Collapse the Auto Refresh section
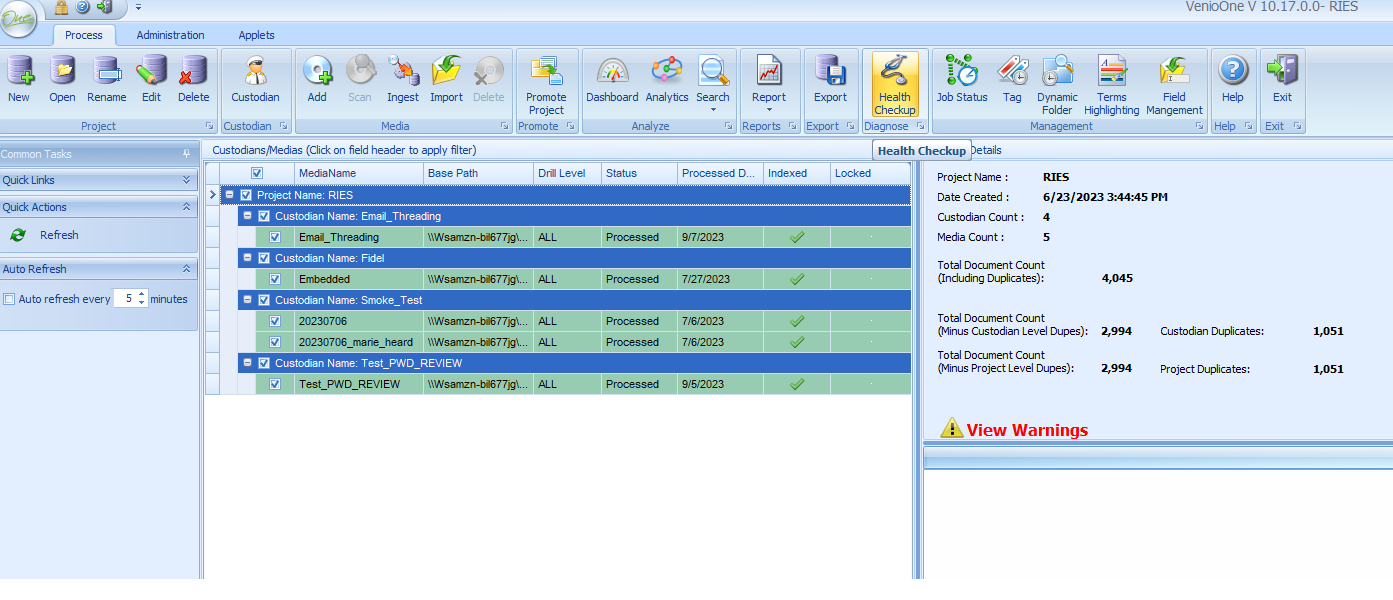This screenshot has height=600, width=1393. (186, 269)
